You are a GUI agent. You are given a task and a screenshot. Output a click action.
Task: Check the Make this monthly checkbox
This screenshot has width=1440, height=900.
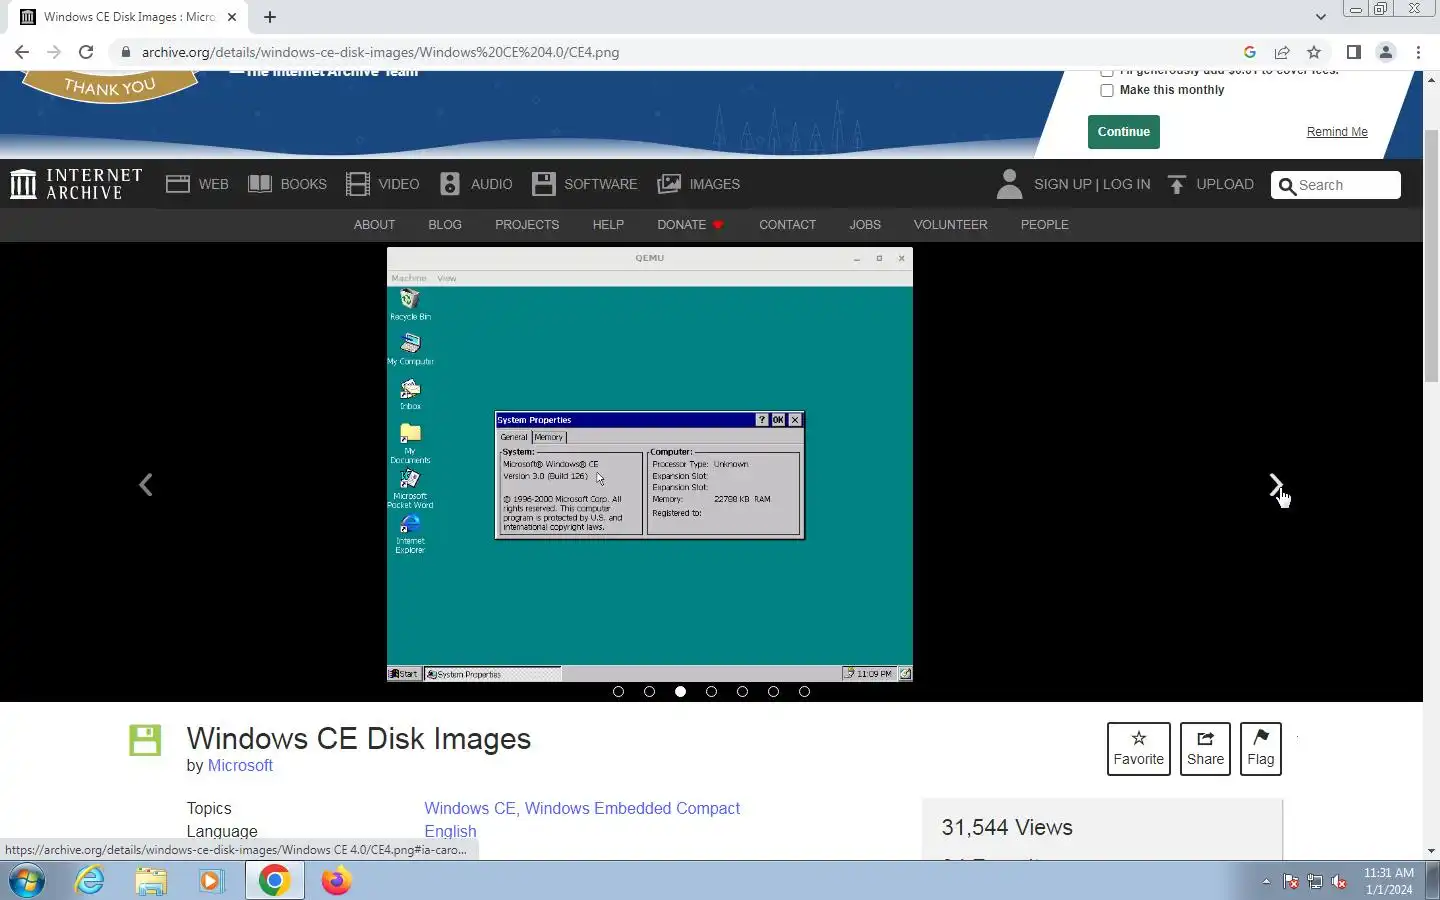click(1107, 90)
